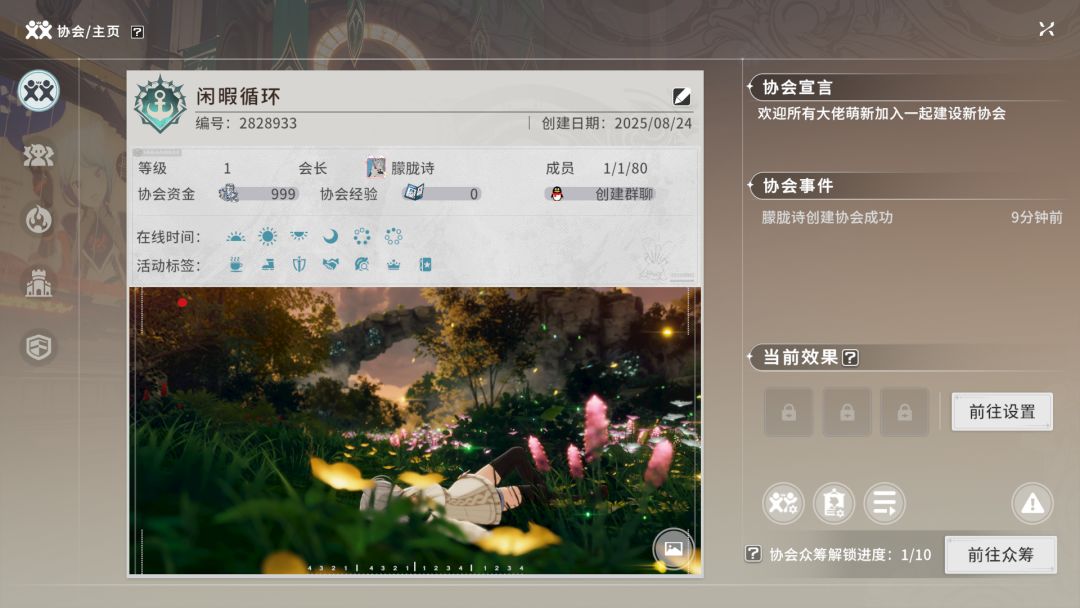This screenshot has width=1080, height=608.
Task: Click the guild experience book icon
Action: (x=413, y=193)
